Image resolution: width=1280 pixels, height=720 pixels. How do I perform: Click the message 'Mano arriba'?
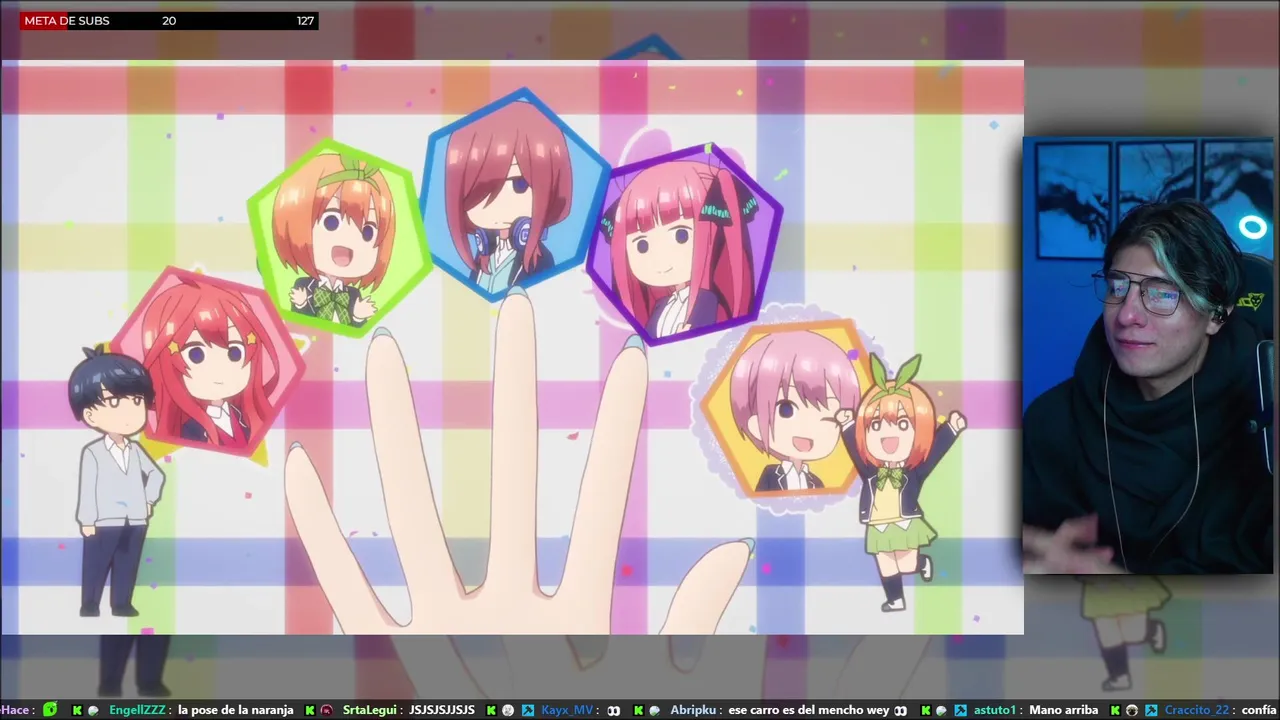(1063, 710)
